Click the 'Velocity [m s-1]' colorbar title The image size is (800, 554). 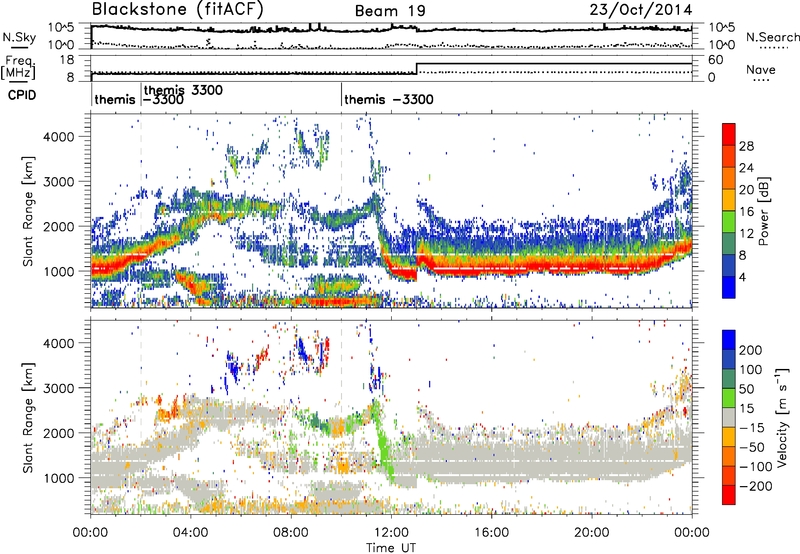click(782, 417)
